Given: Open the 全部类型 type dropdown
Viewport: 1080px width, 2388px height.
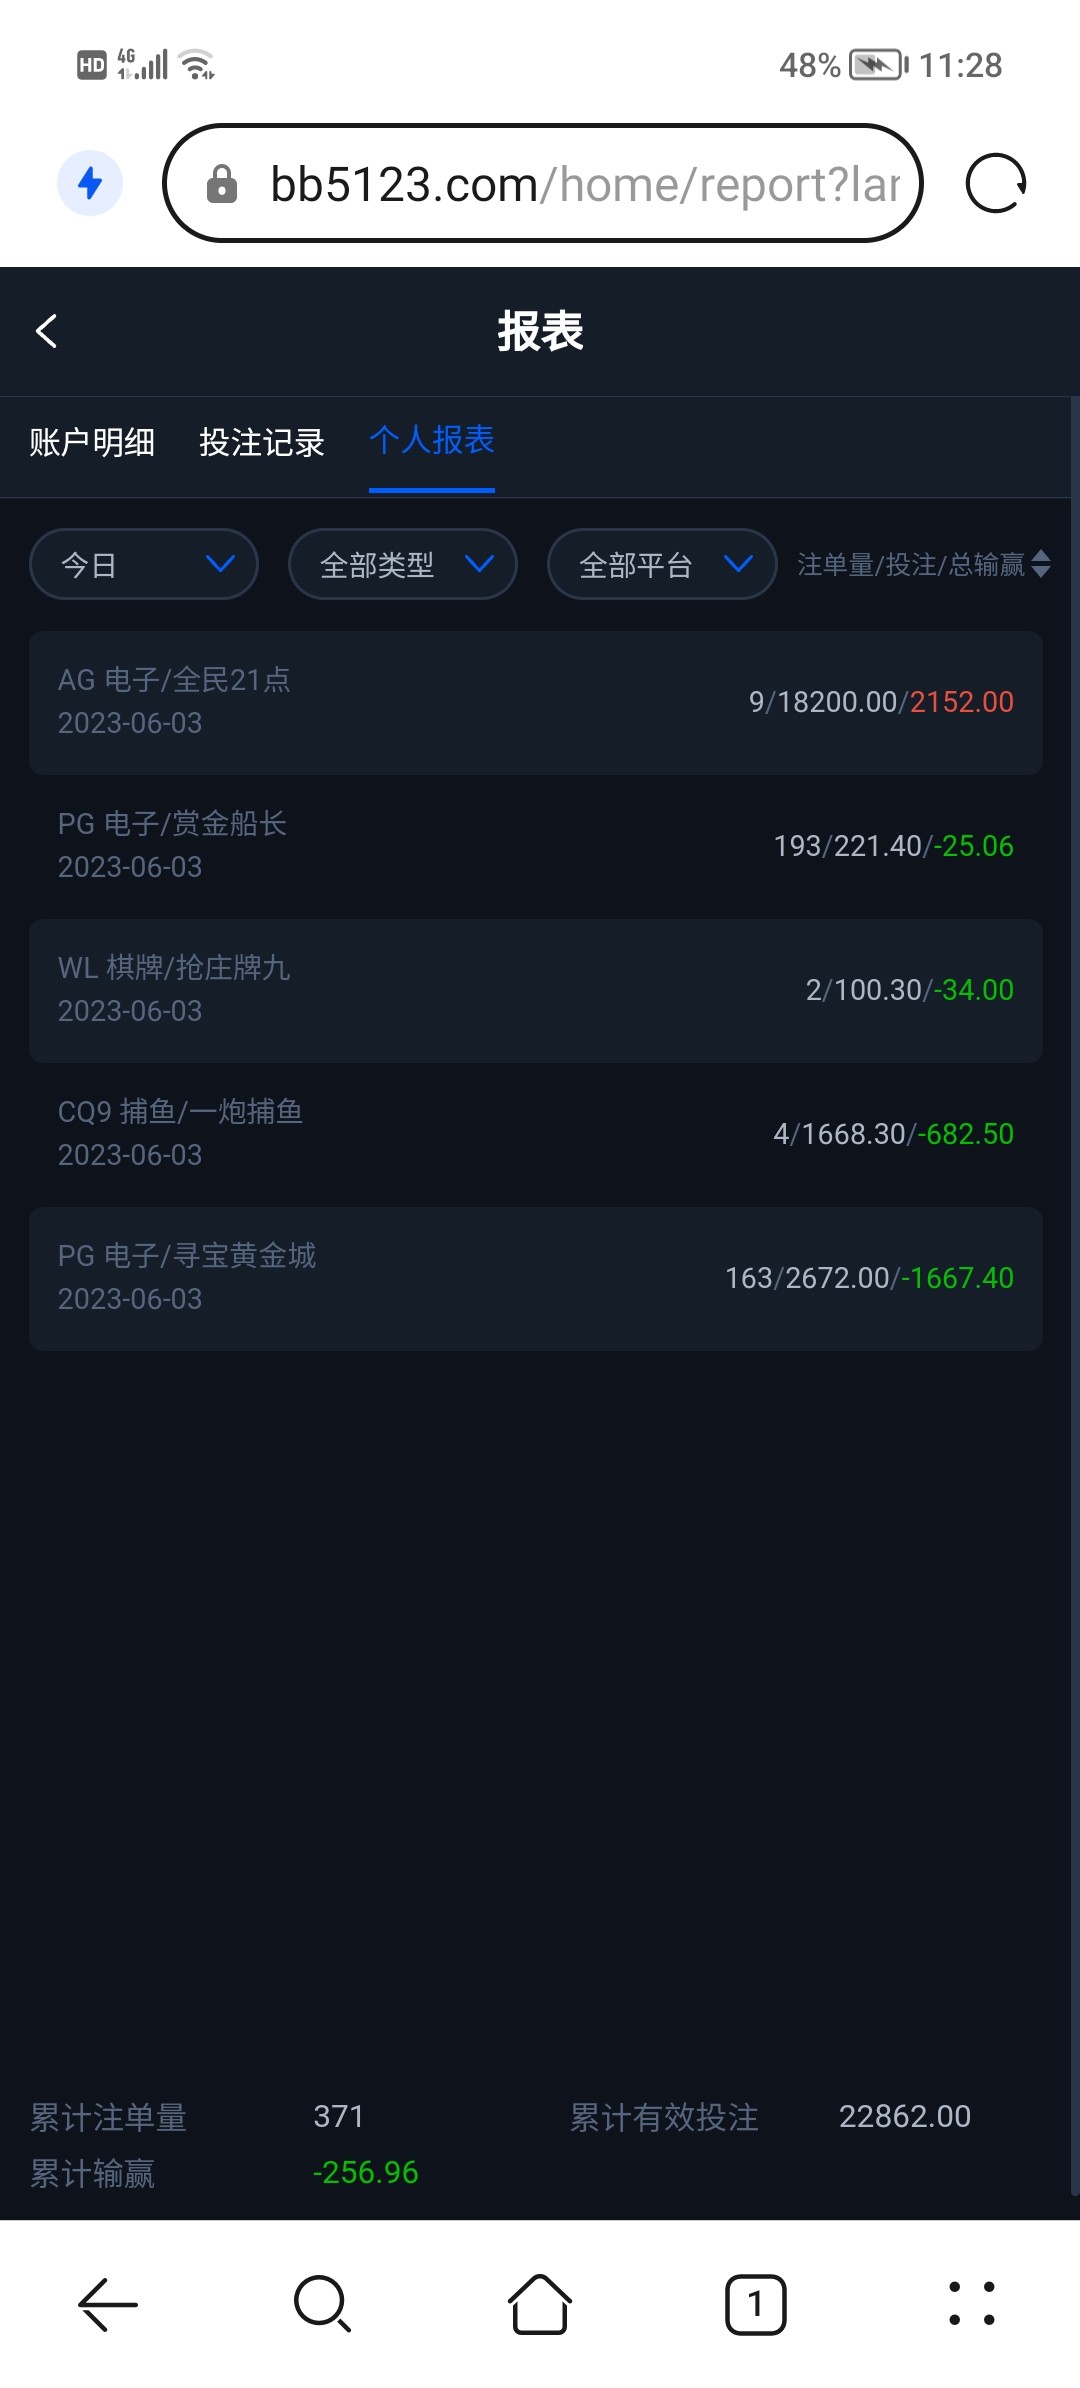Looking at the screenshot, I should coord(402,565).
